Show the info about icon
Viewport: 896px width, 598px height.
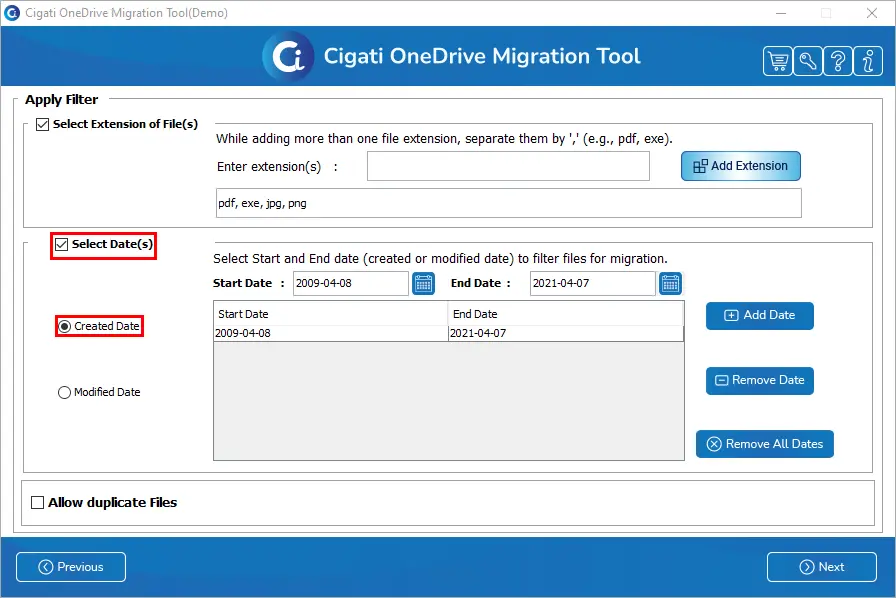[x=868, y=61]
